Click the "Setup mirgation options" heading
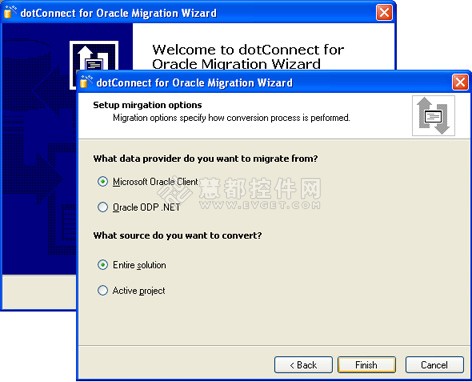The width and height of the screenshot is (472, 382). pos(147,105)
